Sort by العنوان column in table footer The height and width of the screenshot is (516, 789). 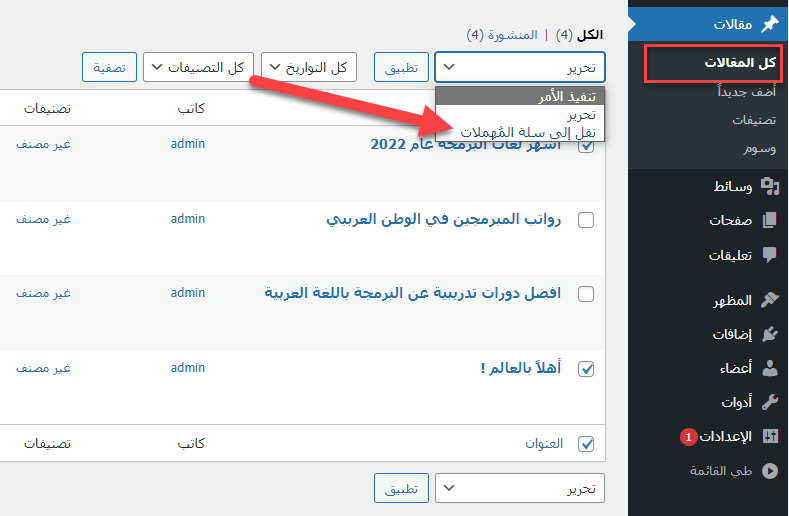point(544,444)
